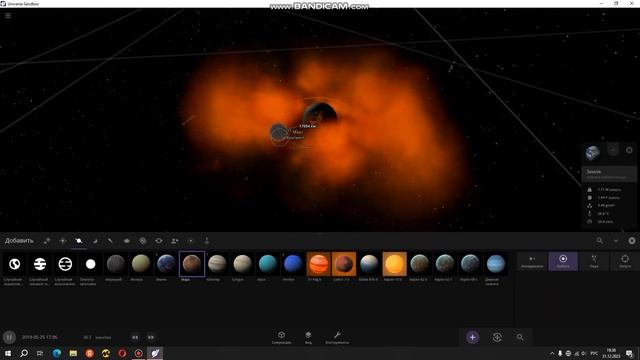Click the purple plus Add button
This screenshot has width=640, height=360.
[x=472, y=338]
